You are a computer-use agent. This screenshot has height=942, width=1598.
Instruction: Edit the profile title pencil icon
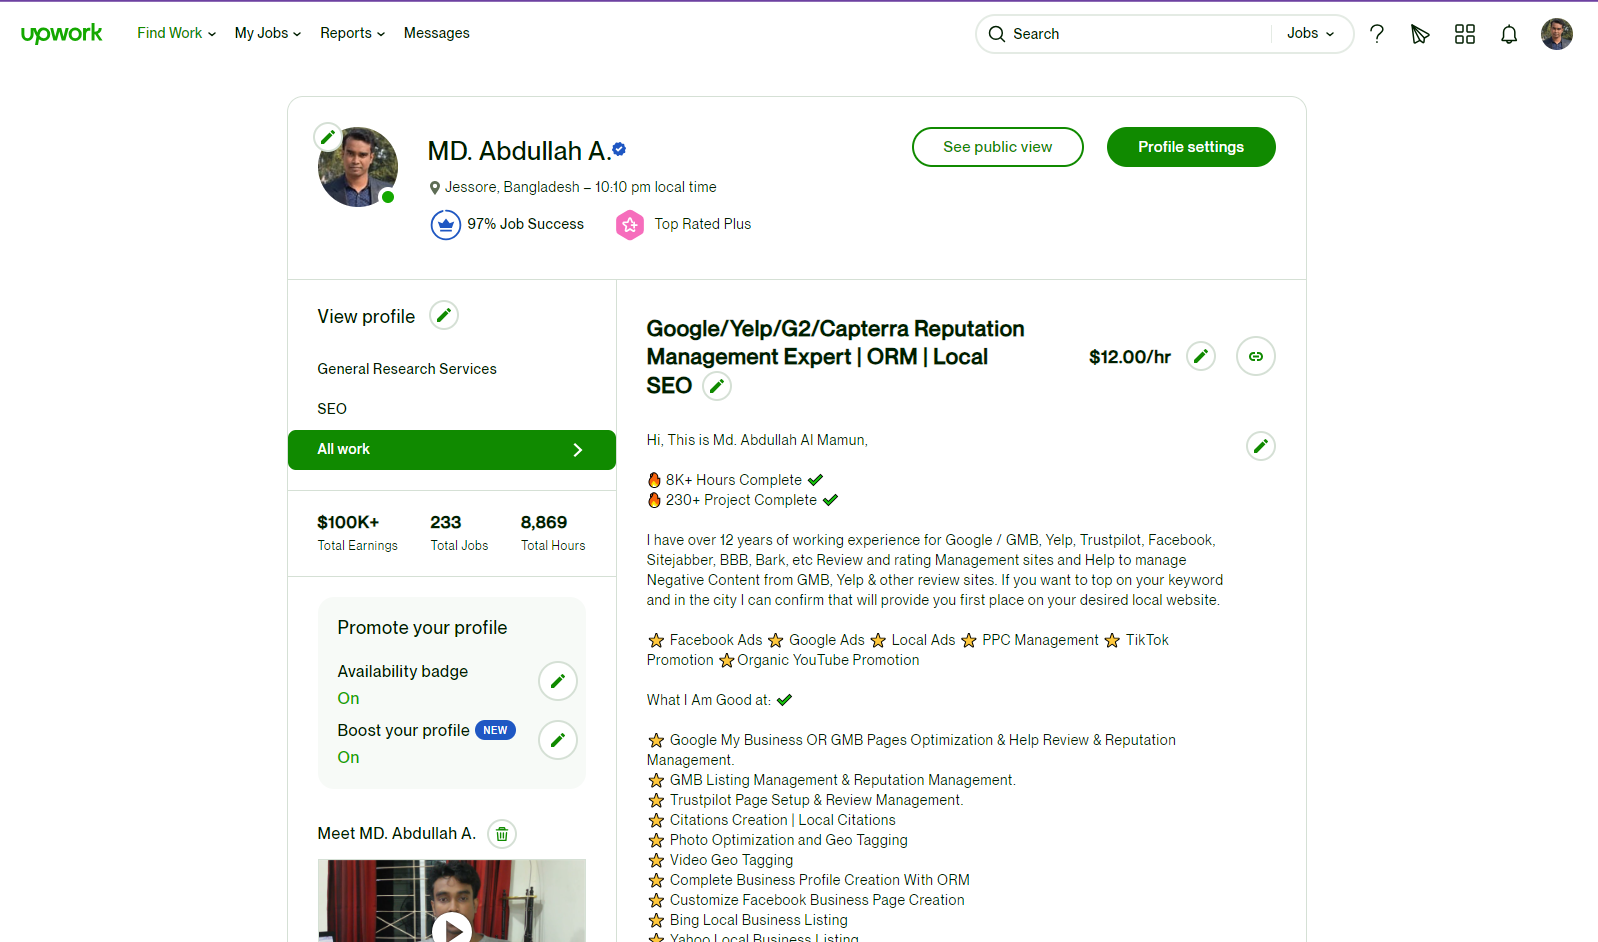(x=717, y=386)
